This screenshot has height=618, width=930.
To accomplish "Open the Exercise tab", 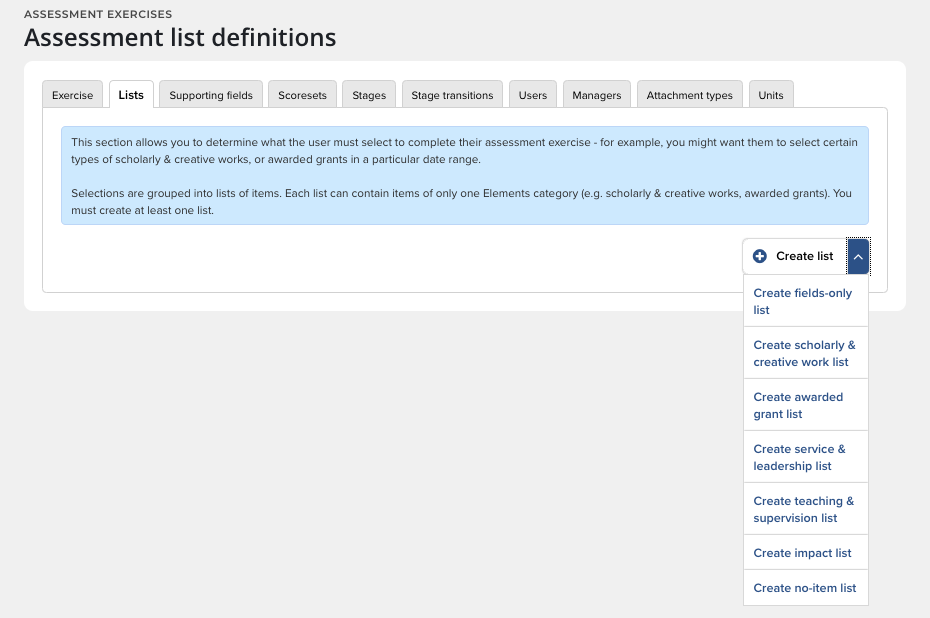I will (x=72, y=95).
